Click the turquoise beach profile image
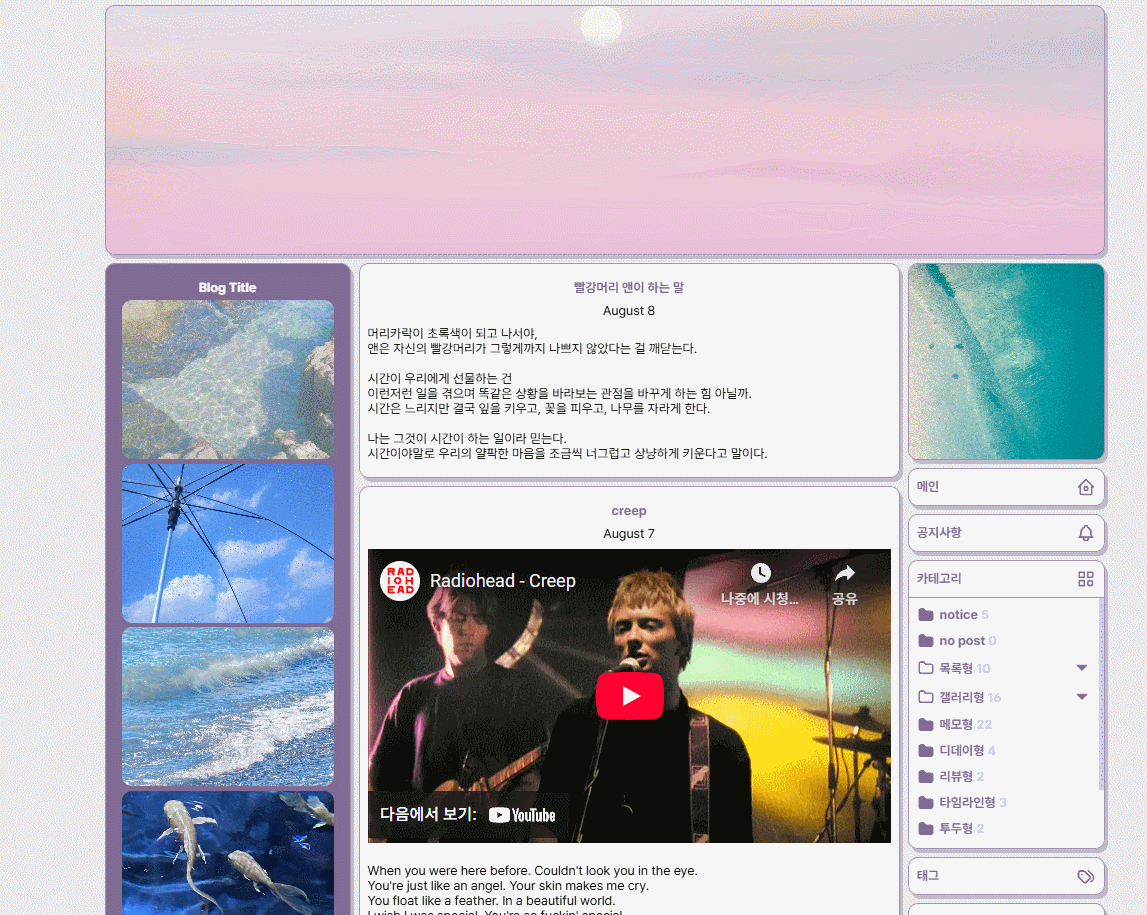 tap(1006, 361)
